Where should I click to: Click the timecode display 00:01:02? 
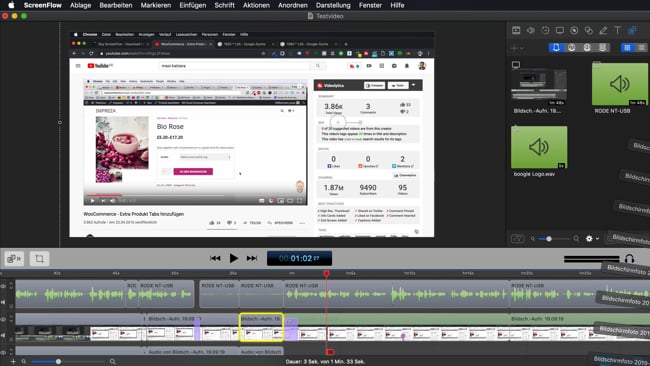point(299,258)
